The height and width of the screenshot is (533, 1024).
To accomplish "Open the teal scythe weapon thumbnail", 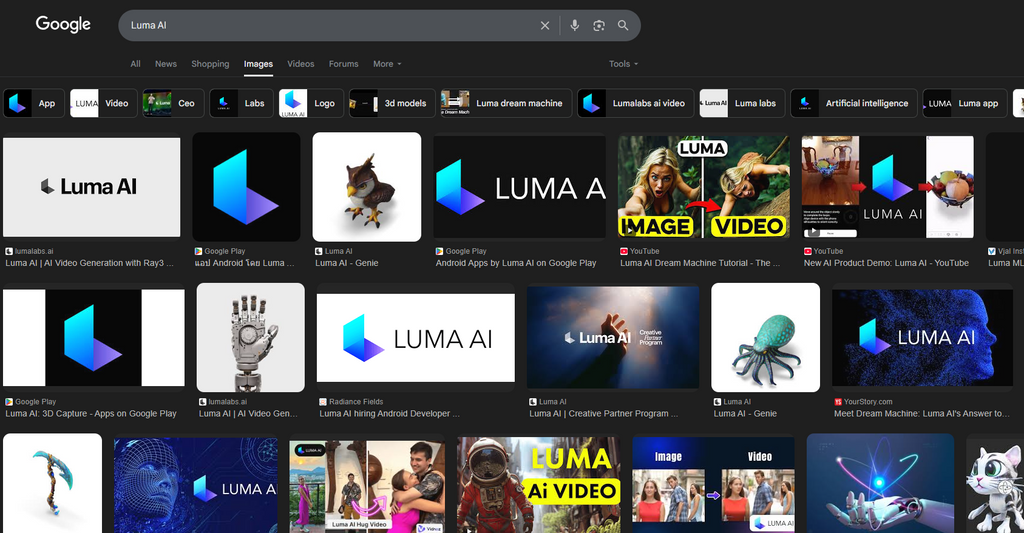I will coord(52,483).
